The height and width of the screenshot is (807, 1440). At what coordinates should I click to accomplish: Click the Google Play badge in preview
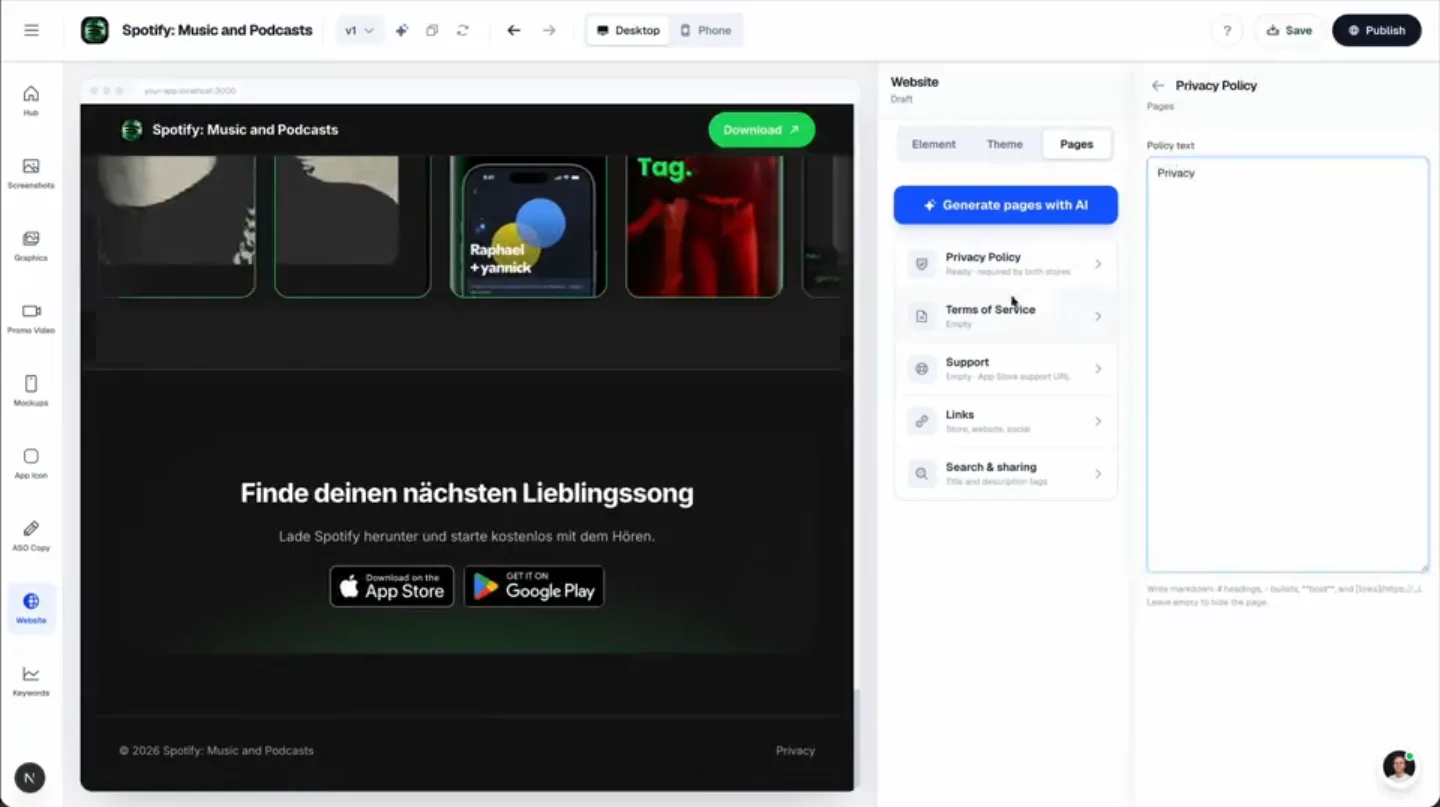pos(534,586)
